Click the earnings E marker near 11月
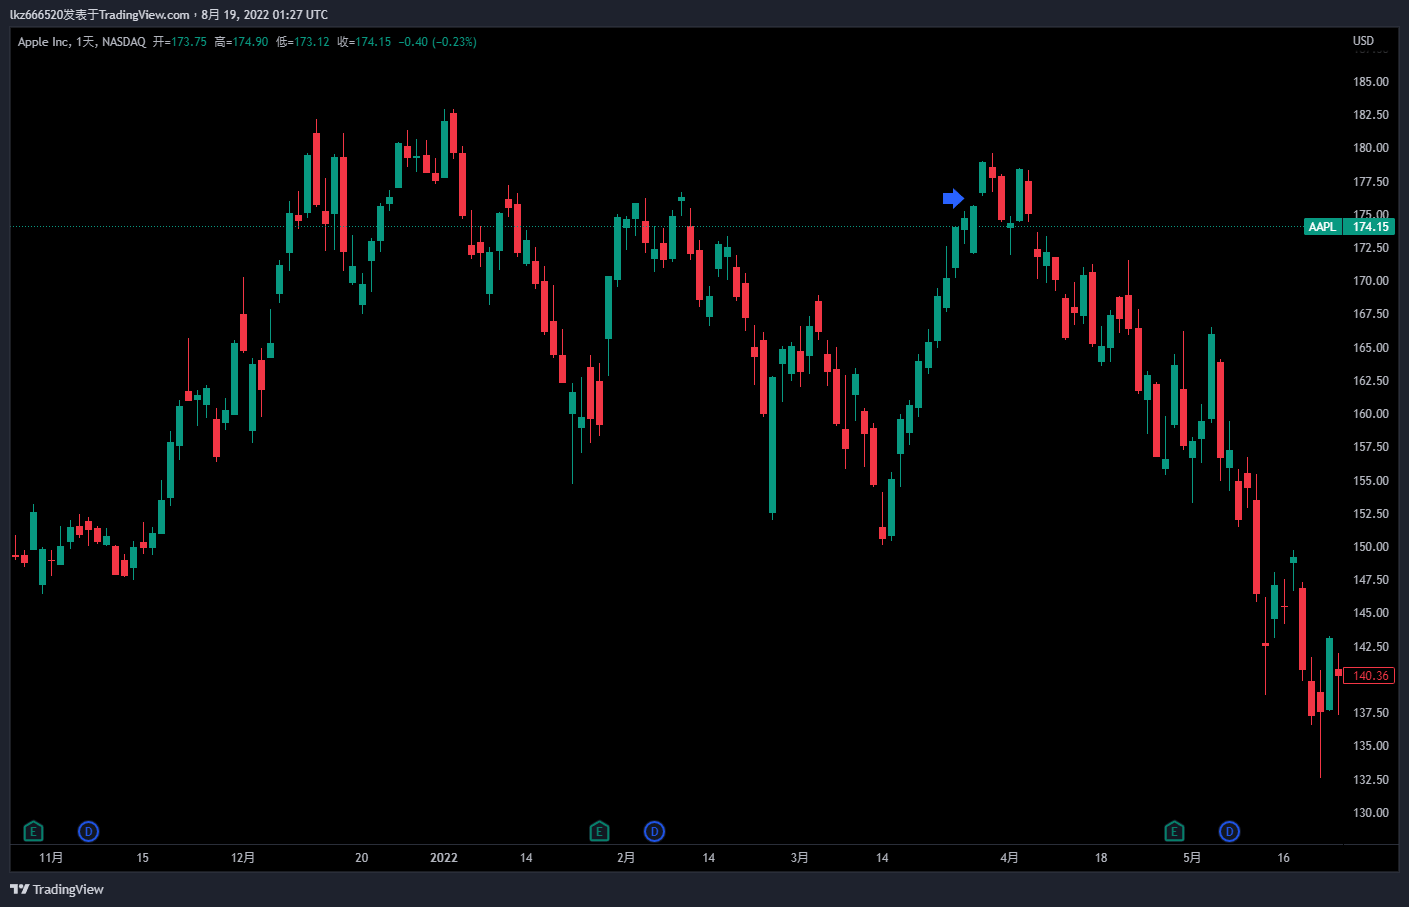 point(33,831)
